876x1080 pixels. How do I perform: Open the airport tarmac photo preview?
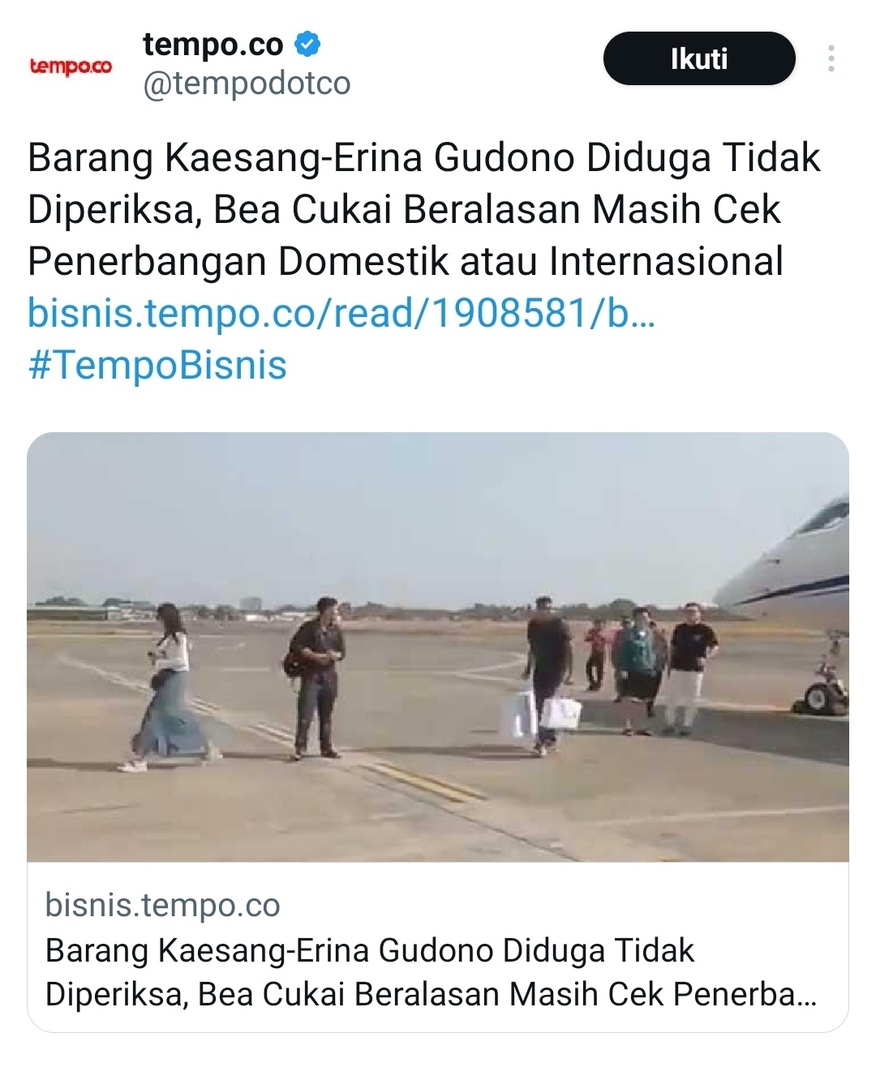(x=438, y=647)
